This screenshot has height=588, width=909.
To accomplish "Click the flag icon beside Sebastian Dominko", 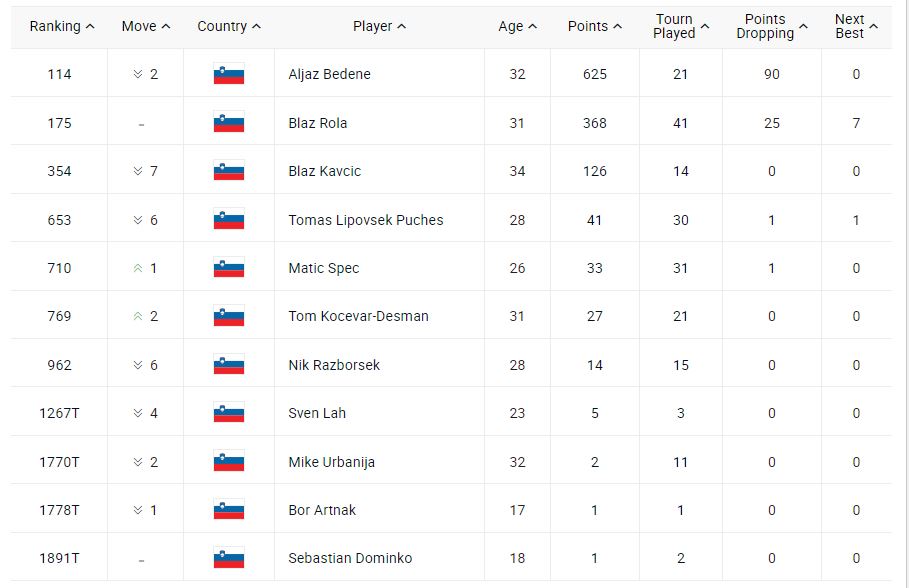I will [x=228, y=558].
